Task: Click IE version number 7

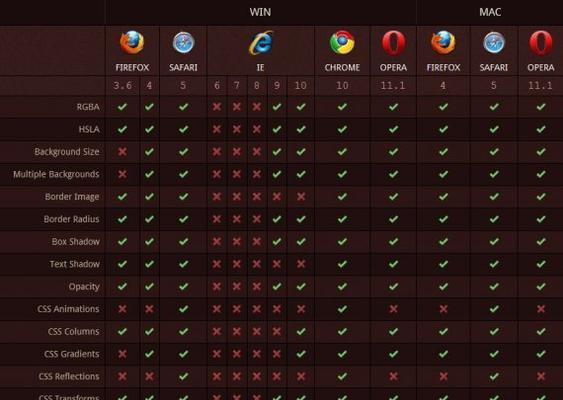Action: point(237,85)
